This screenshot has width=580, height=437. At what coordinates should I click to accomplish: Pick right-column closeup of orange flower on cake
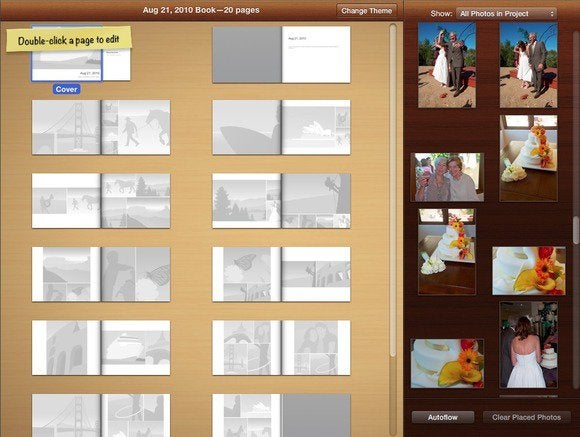click(x=529, y=271)
